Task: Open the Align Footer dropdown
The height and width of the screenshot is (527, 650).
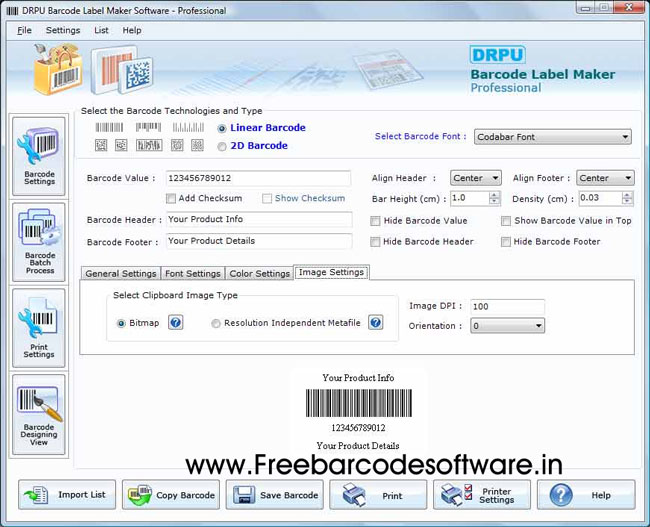Action: 605,178
